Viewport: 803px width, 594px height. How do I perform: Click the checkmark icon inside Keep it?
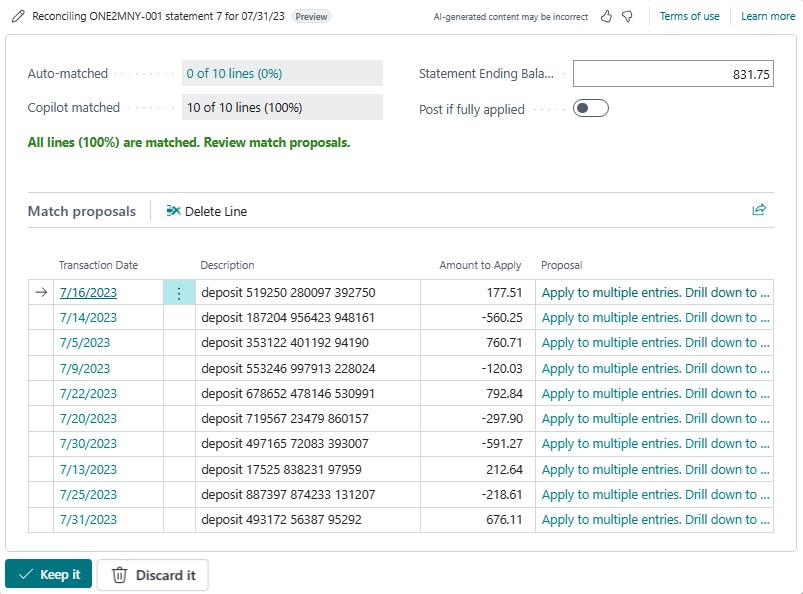coord(25,574)
